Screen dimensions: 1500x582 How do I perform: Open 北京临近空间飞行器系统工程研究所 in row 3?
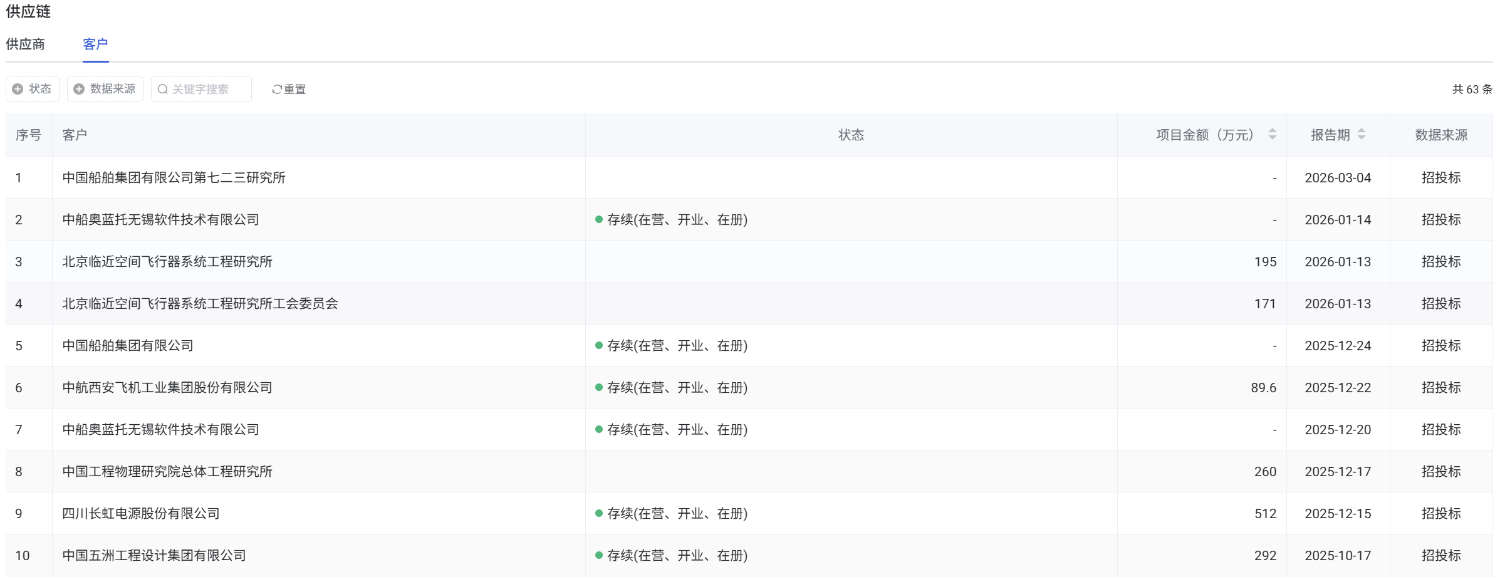pyautogui.click(x=167, y=262)
